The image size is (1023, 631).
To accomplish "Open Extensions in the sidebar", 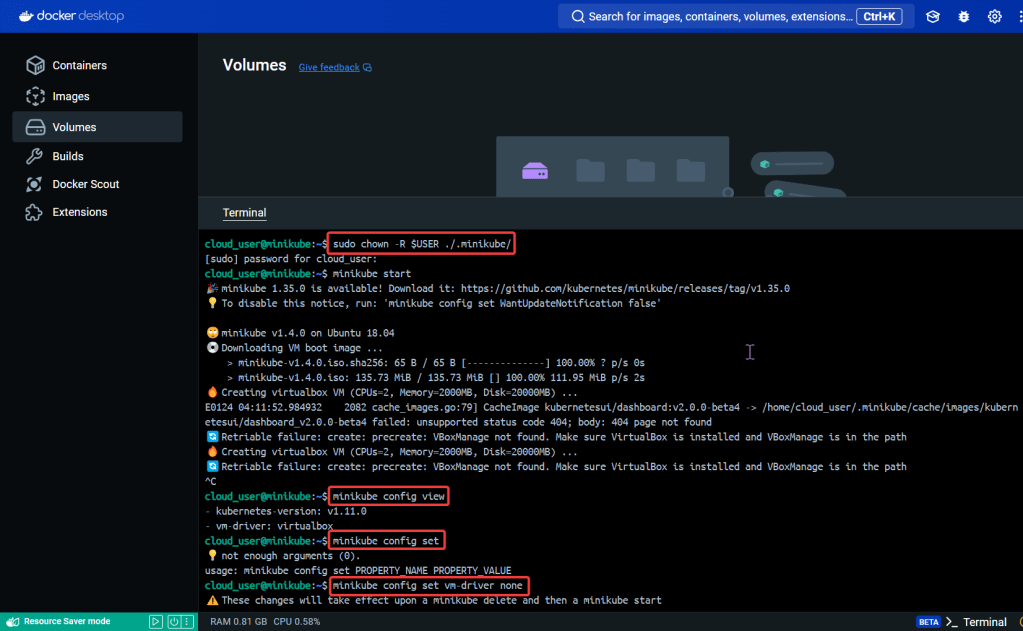I will 79,212.
